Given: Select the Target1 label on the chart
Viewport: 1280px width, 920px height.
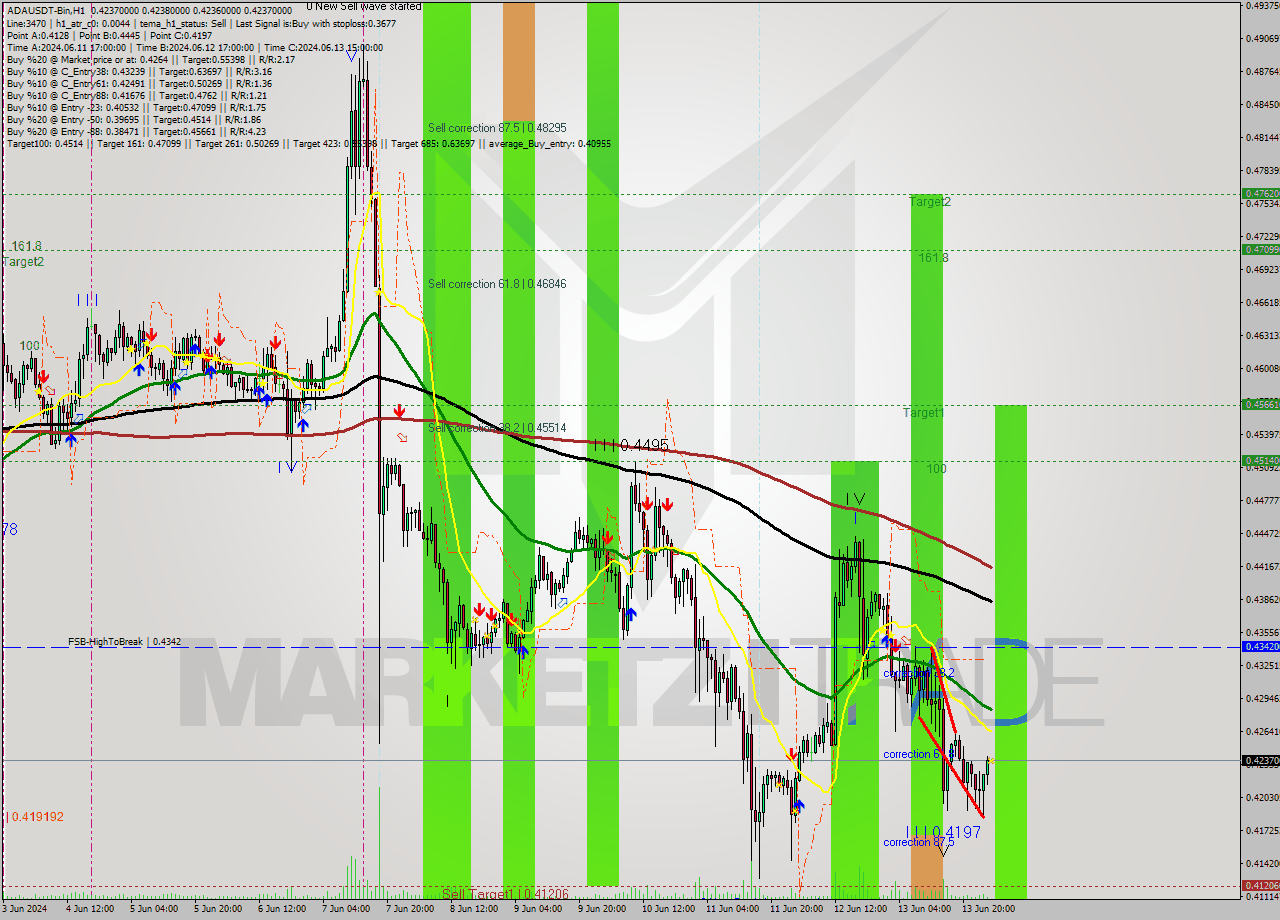Looking at the screenshot, I should click(x=923, y=413).
